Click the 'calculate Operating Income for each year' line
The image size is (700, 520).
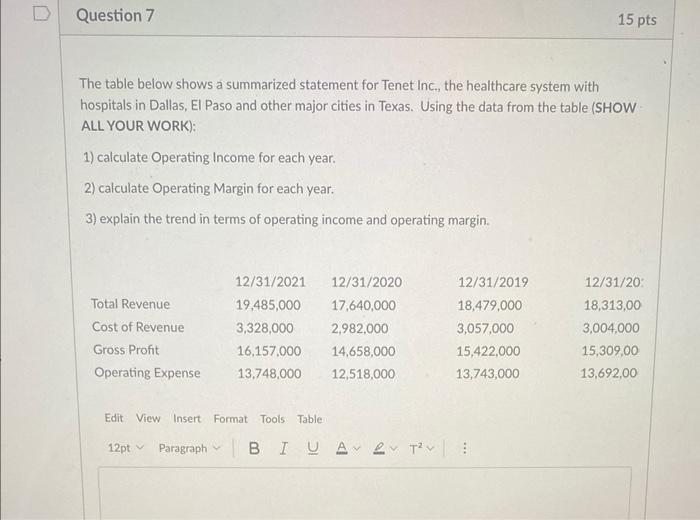point(209,158)
